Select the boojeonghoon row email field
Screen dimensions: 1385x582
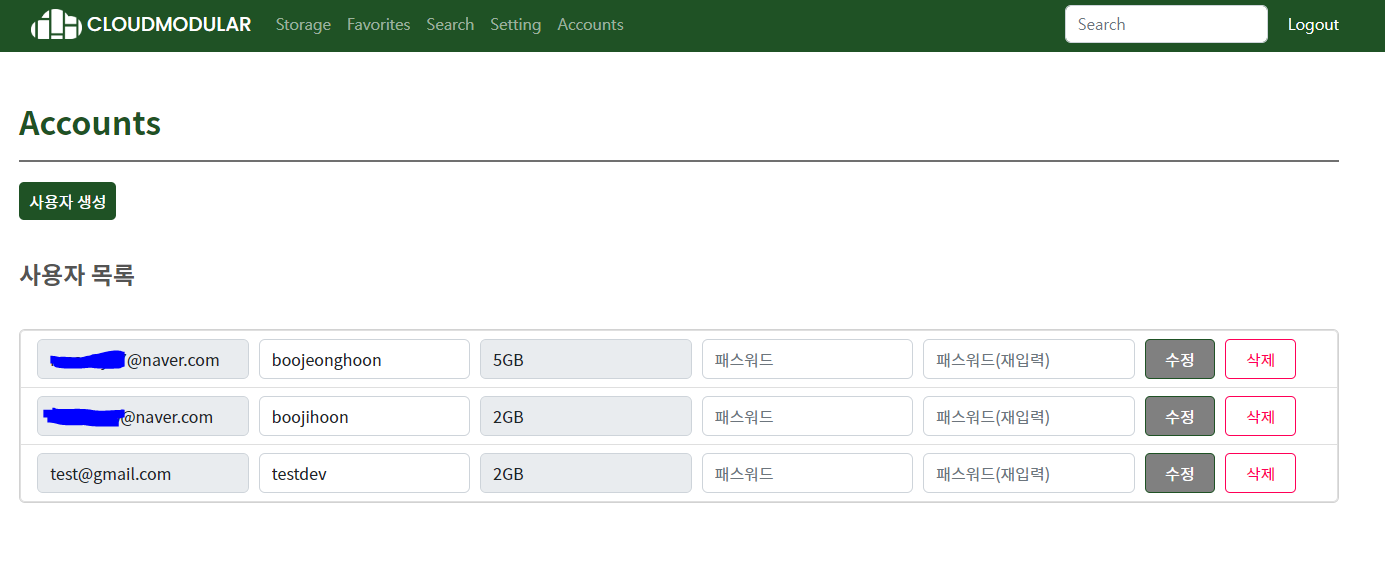[143, 359]
